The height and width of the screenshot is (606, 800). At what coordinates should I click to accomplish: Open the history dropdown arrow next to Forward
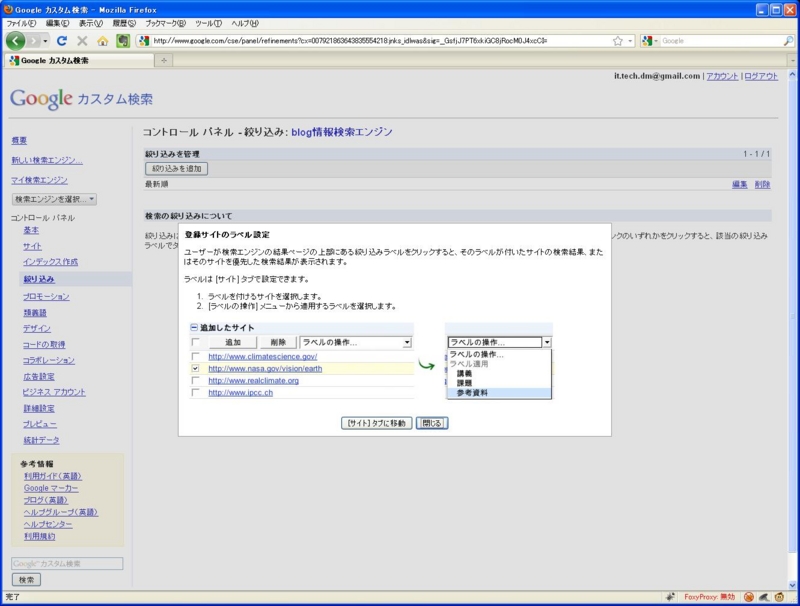pos(45,41)
